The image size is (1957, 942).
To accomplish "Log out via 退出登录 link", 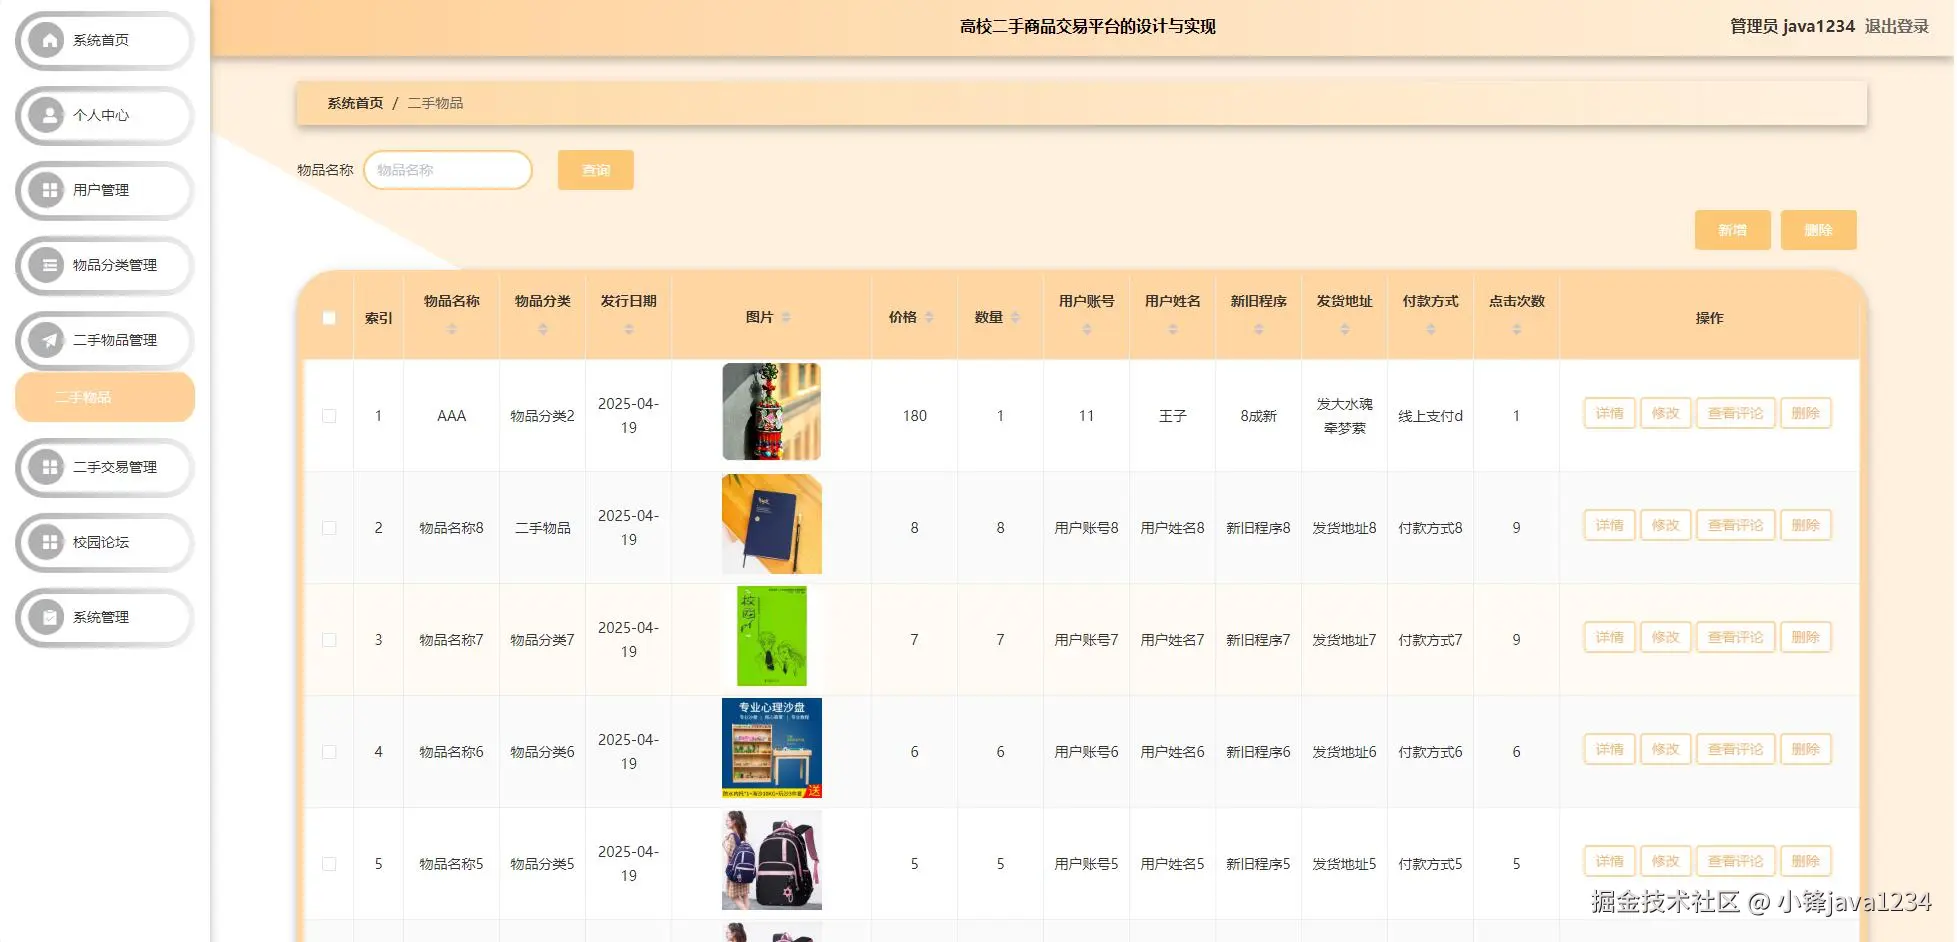I will click(1897, 26).
